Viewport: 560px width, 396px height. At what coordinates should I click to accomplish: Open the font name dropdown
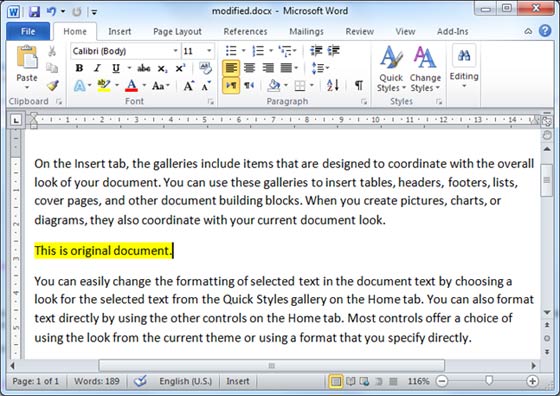[175, 51]
